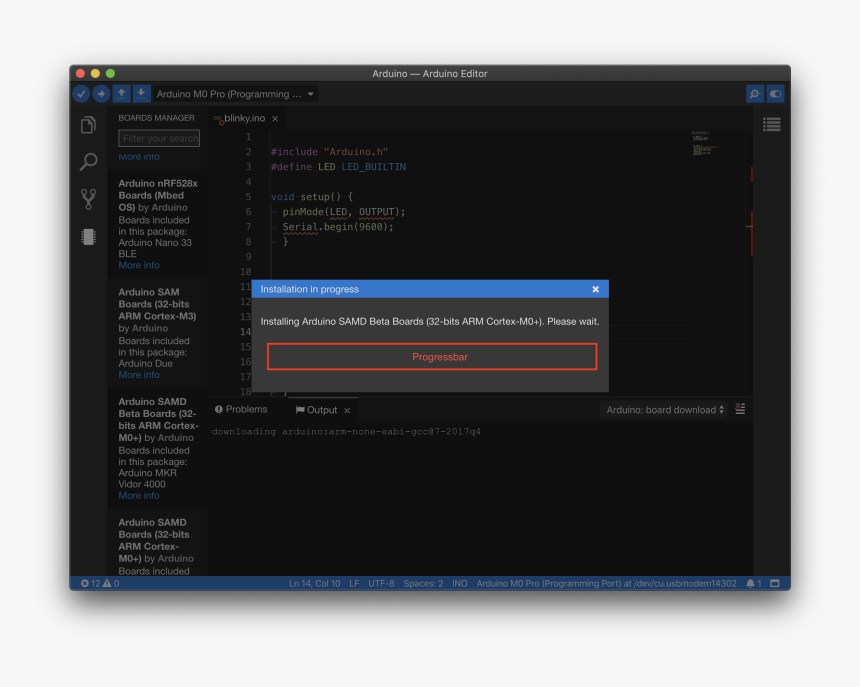This screenshot has height=687, width=860.
Task: Open notifications bell in status bar
Action: [754, 583]
